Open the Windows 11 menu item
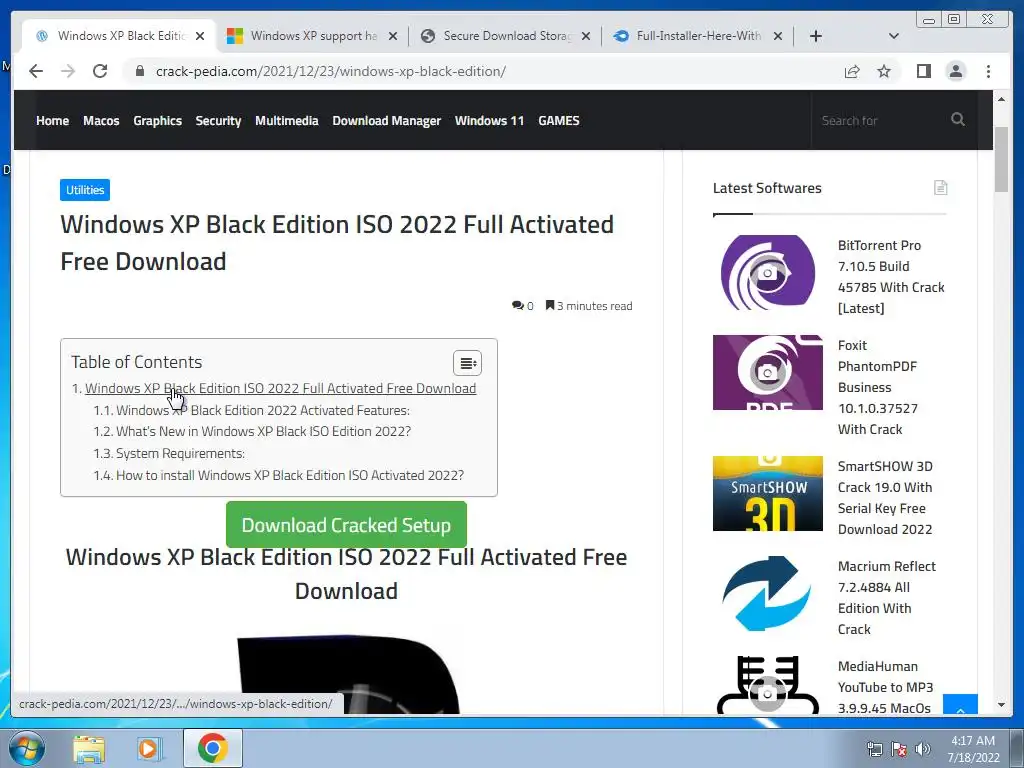1024x768 pixels. [489, 120]
